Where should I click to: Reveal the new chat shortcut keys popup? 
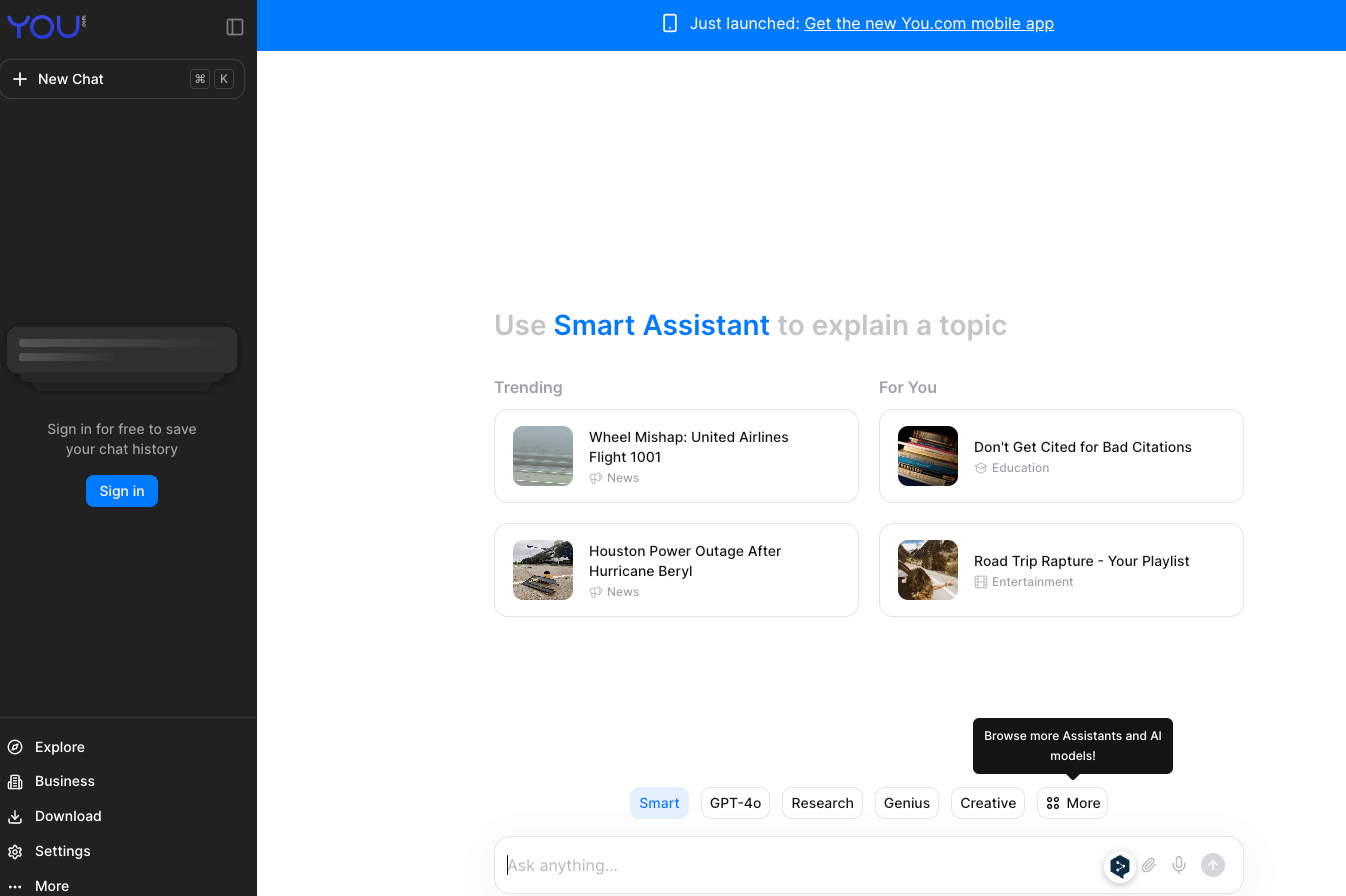coord(211,78)
